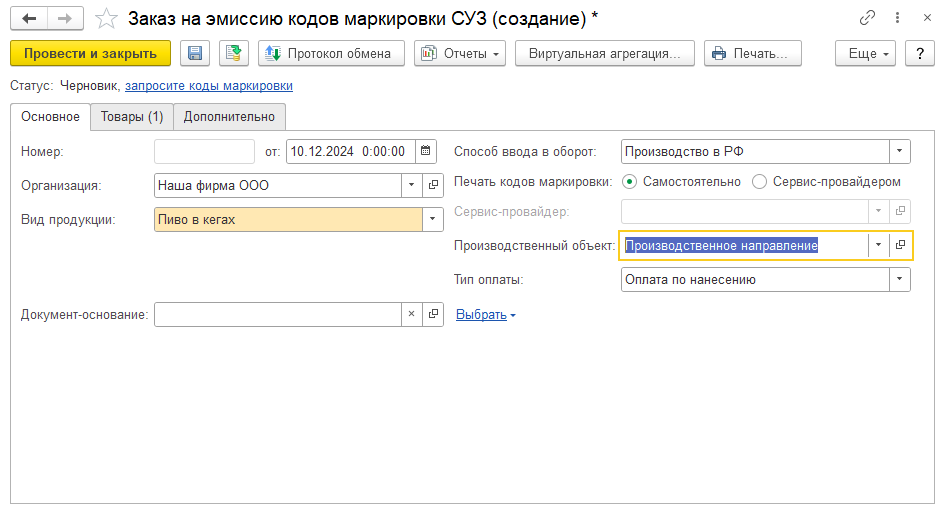Switch to the Товары (1) tab
Viewport: 950px width, 516px height.
(x=132, y=117)
